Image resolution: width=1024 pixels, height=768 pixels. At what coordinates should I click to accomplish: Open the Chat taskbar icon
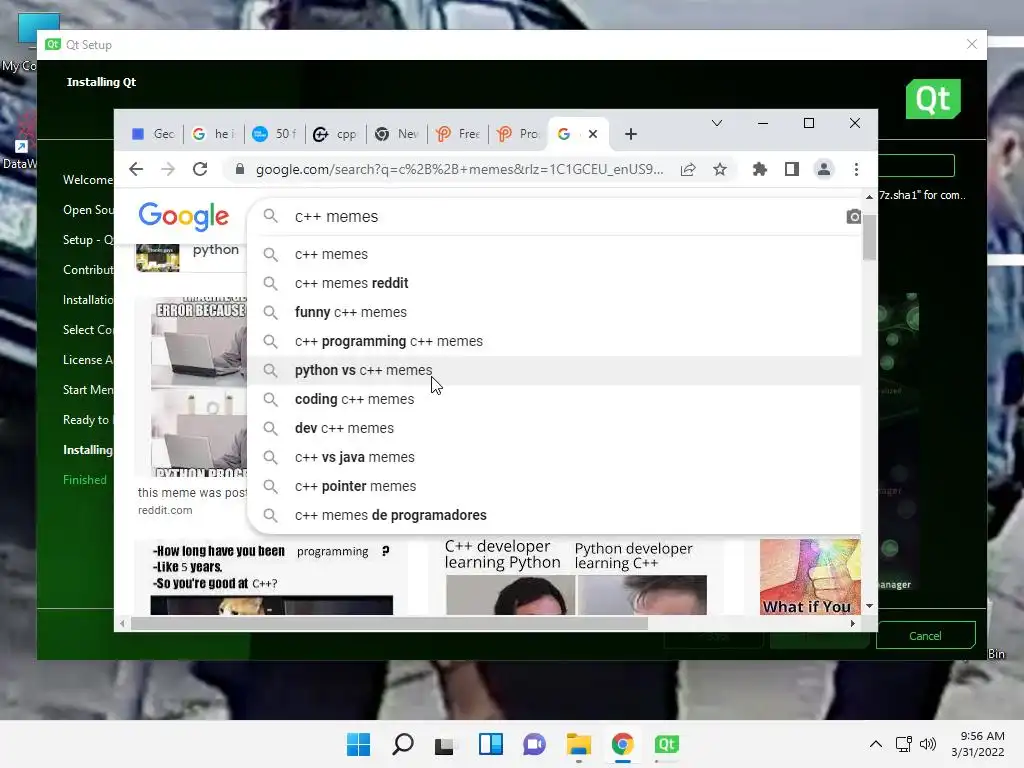tap(534, 744)
